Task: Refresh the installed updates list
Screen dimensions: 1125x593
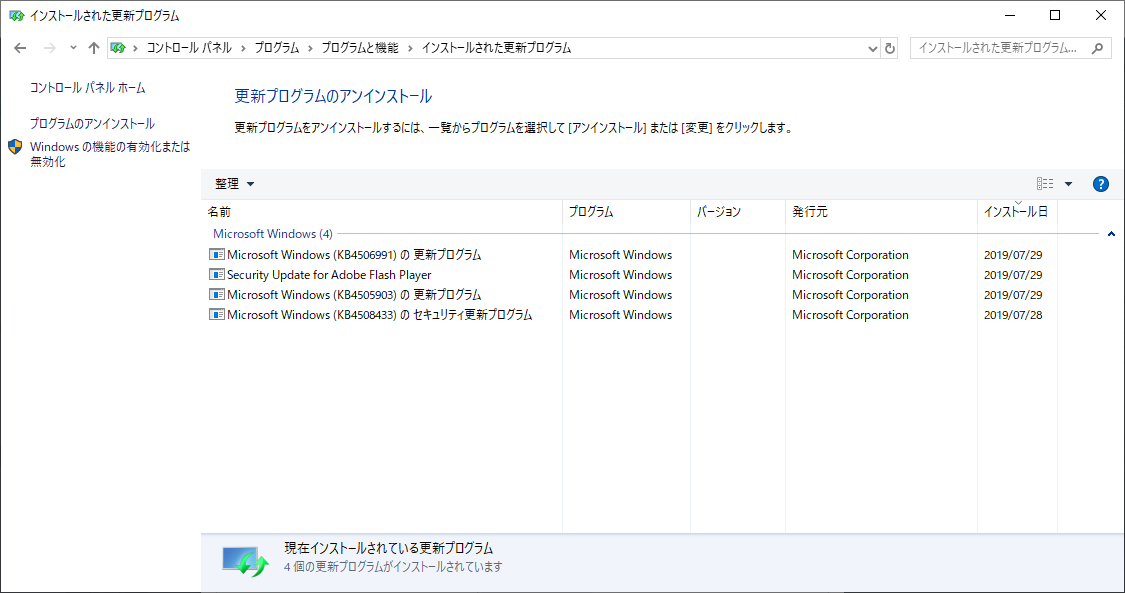Action: click(x=890, y=49)
